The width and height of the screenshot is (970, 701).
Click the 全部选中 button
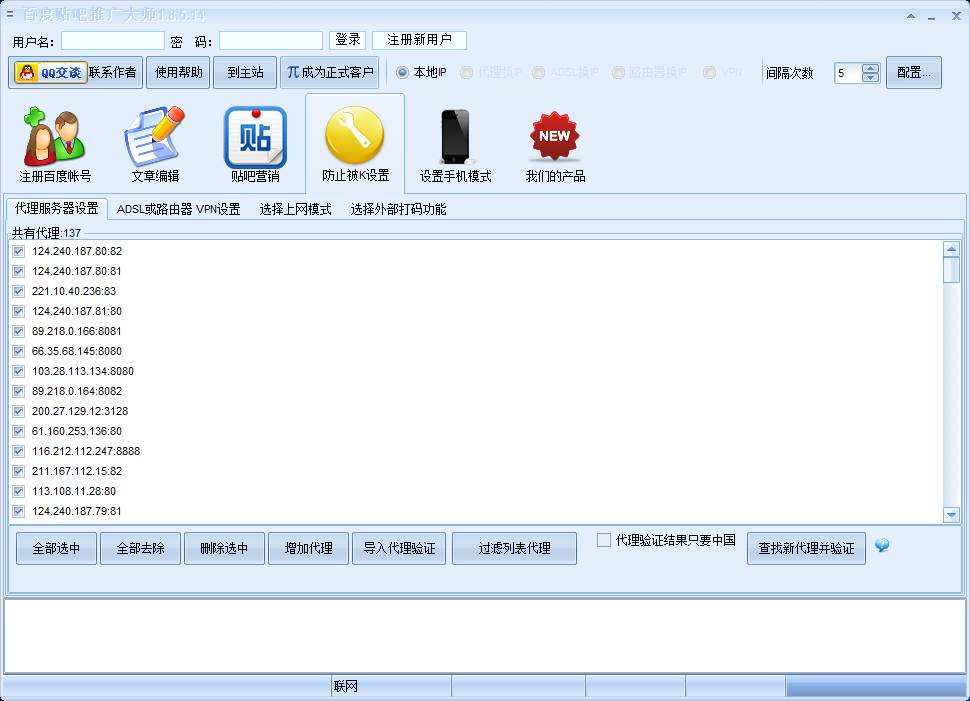coord(56,548)
